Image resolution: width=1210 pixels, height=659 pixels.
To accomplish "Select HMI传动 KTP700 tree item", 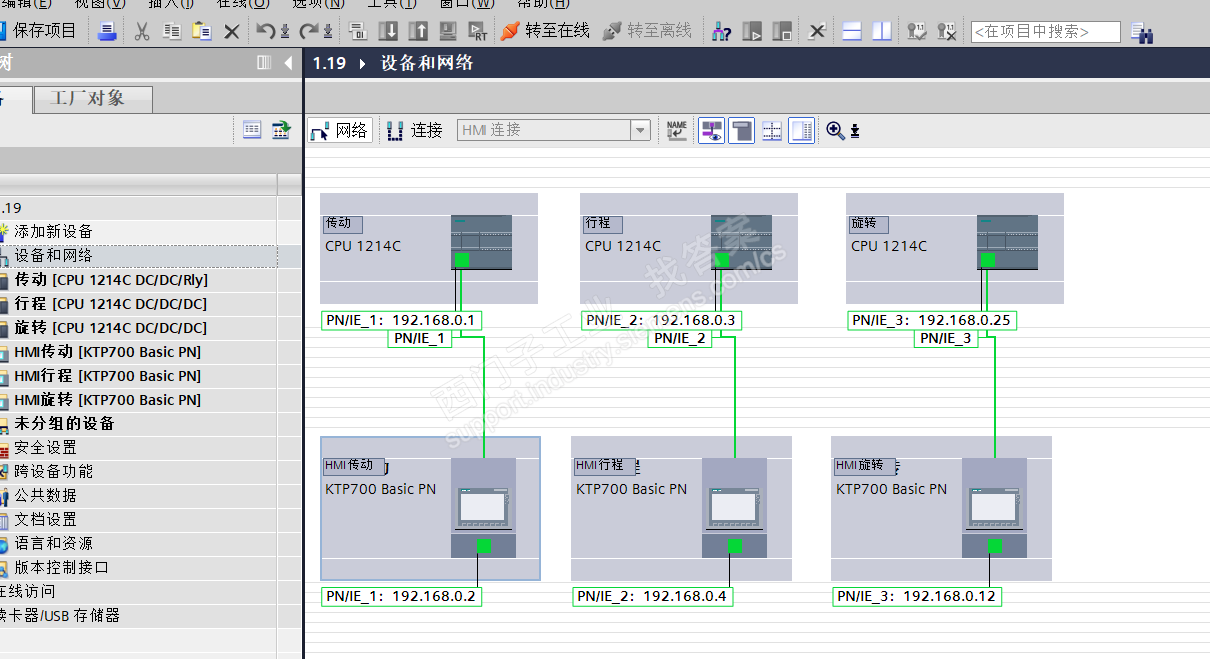I will (x=107, y=351).
